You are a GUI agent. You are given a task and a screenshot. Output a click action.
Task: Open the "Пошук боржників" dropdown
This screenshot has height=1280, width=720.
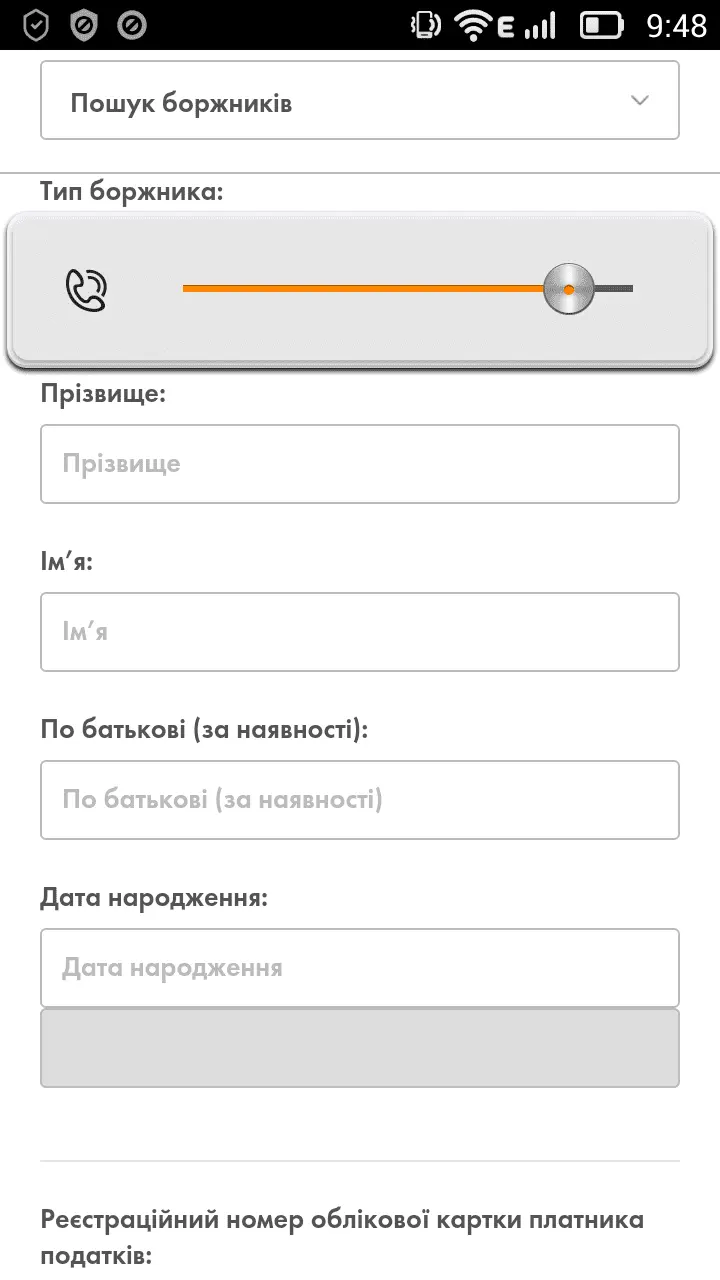[340, 101]
